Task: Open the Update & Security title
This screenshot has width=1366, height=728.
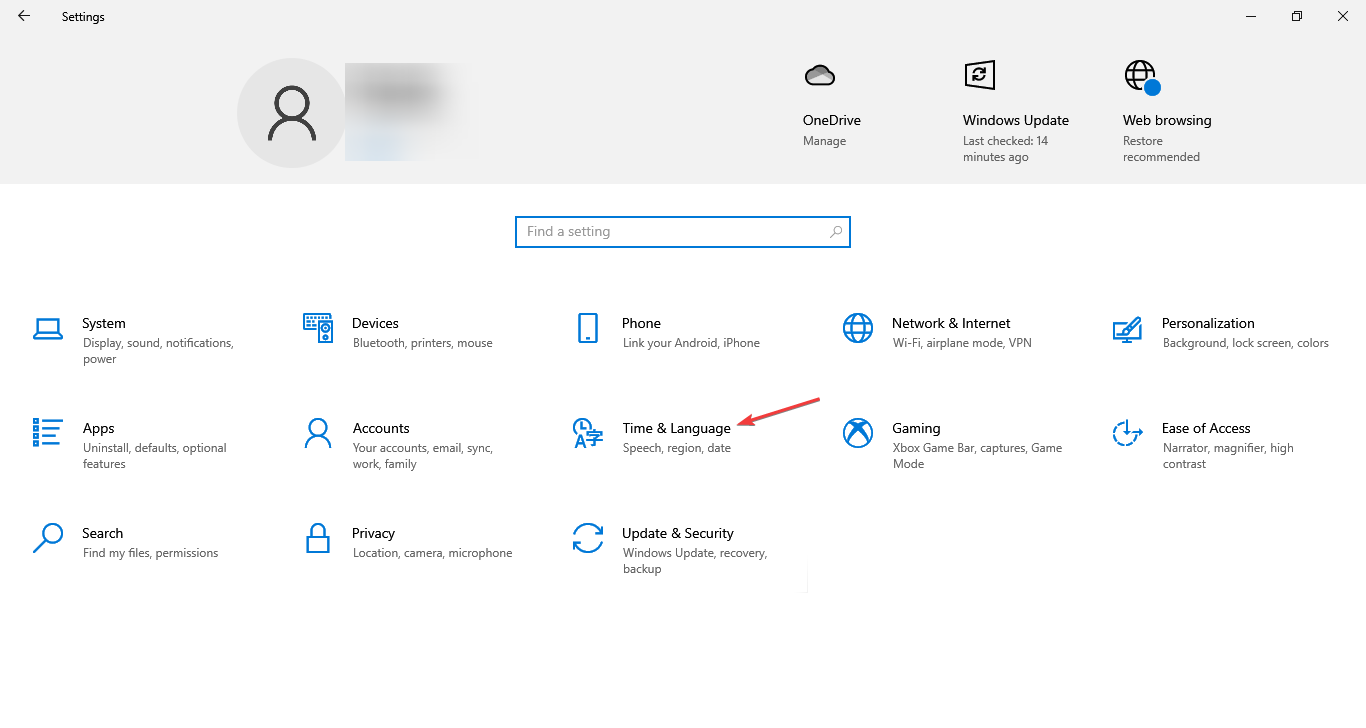Action: pos(678,533)
